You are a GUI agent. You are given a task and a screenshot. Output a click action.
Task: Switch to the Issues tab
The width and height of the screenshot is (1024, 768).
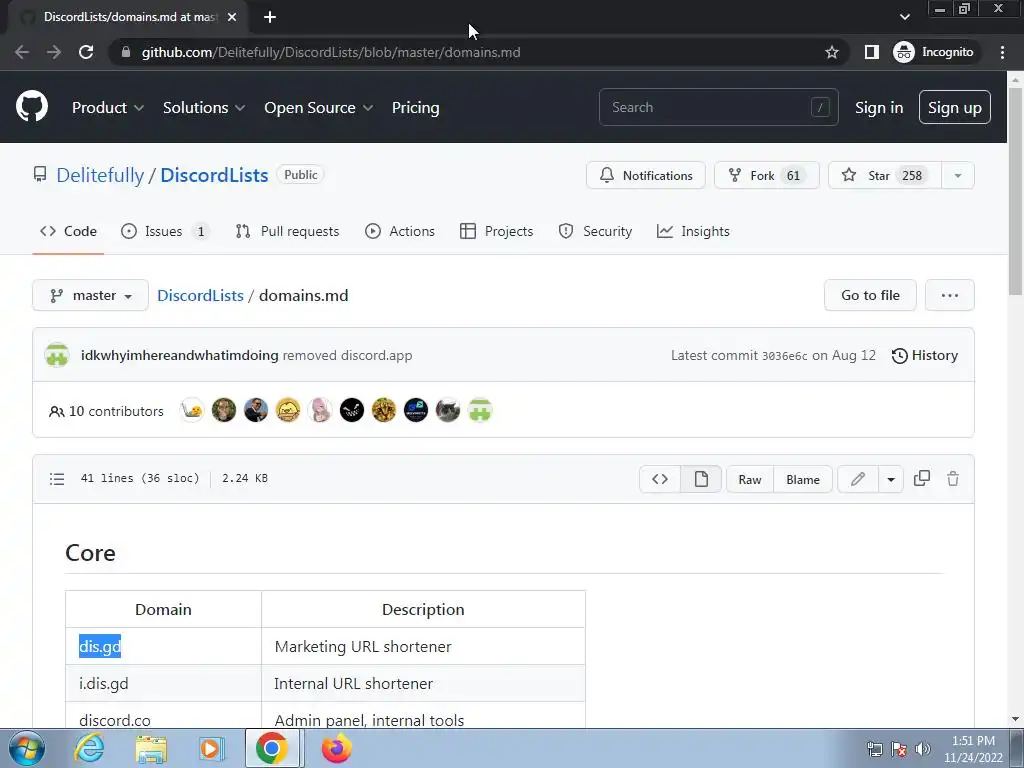point(165,231)
